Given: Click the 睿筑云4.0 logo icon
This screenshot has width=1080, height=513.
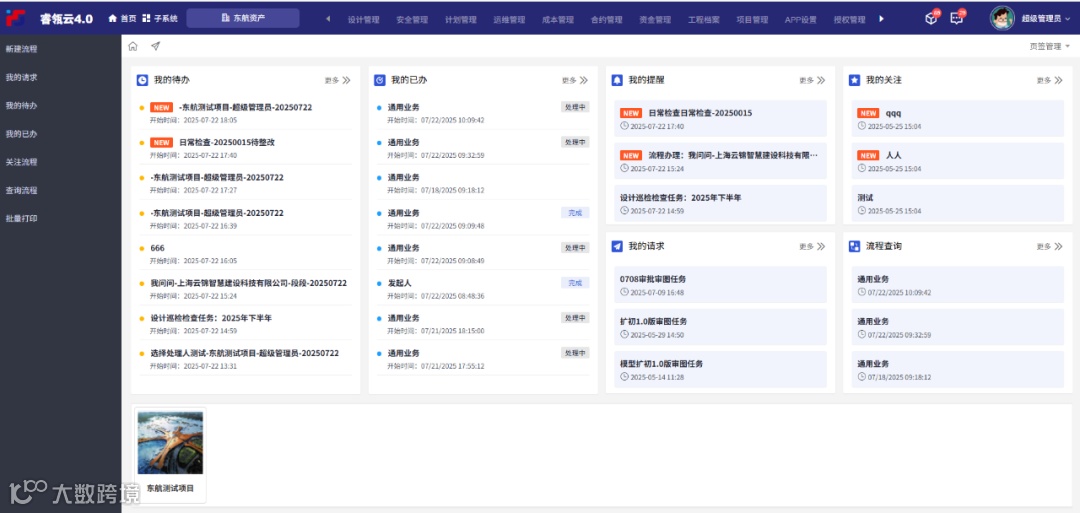Looking at the screenshot, I should click(16, 18).
